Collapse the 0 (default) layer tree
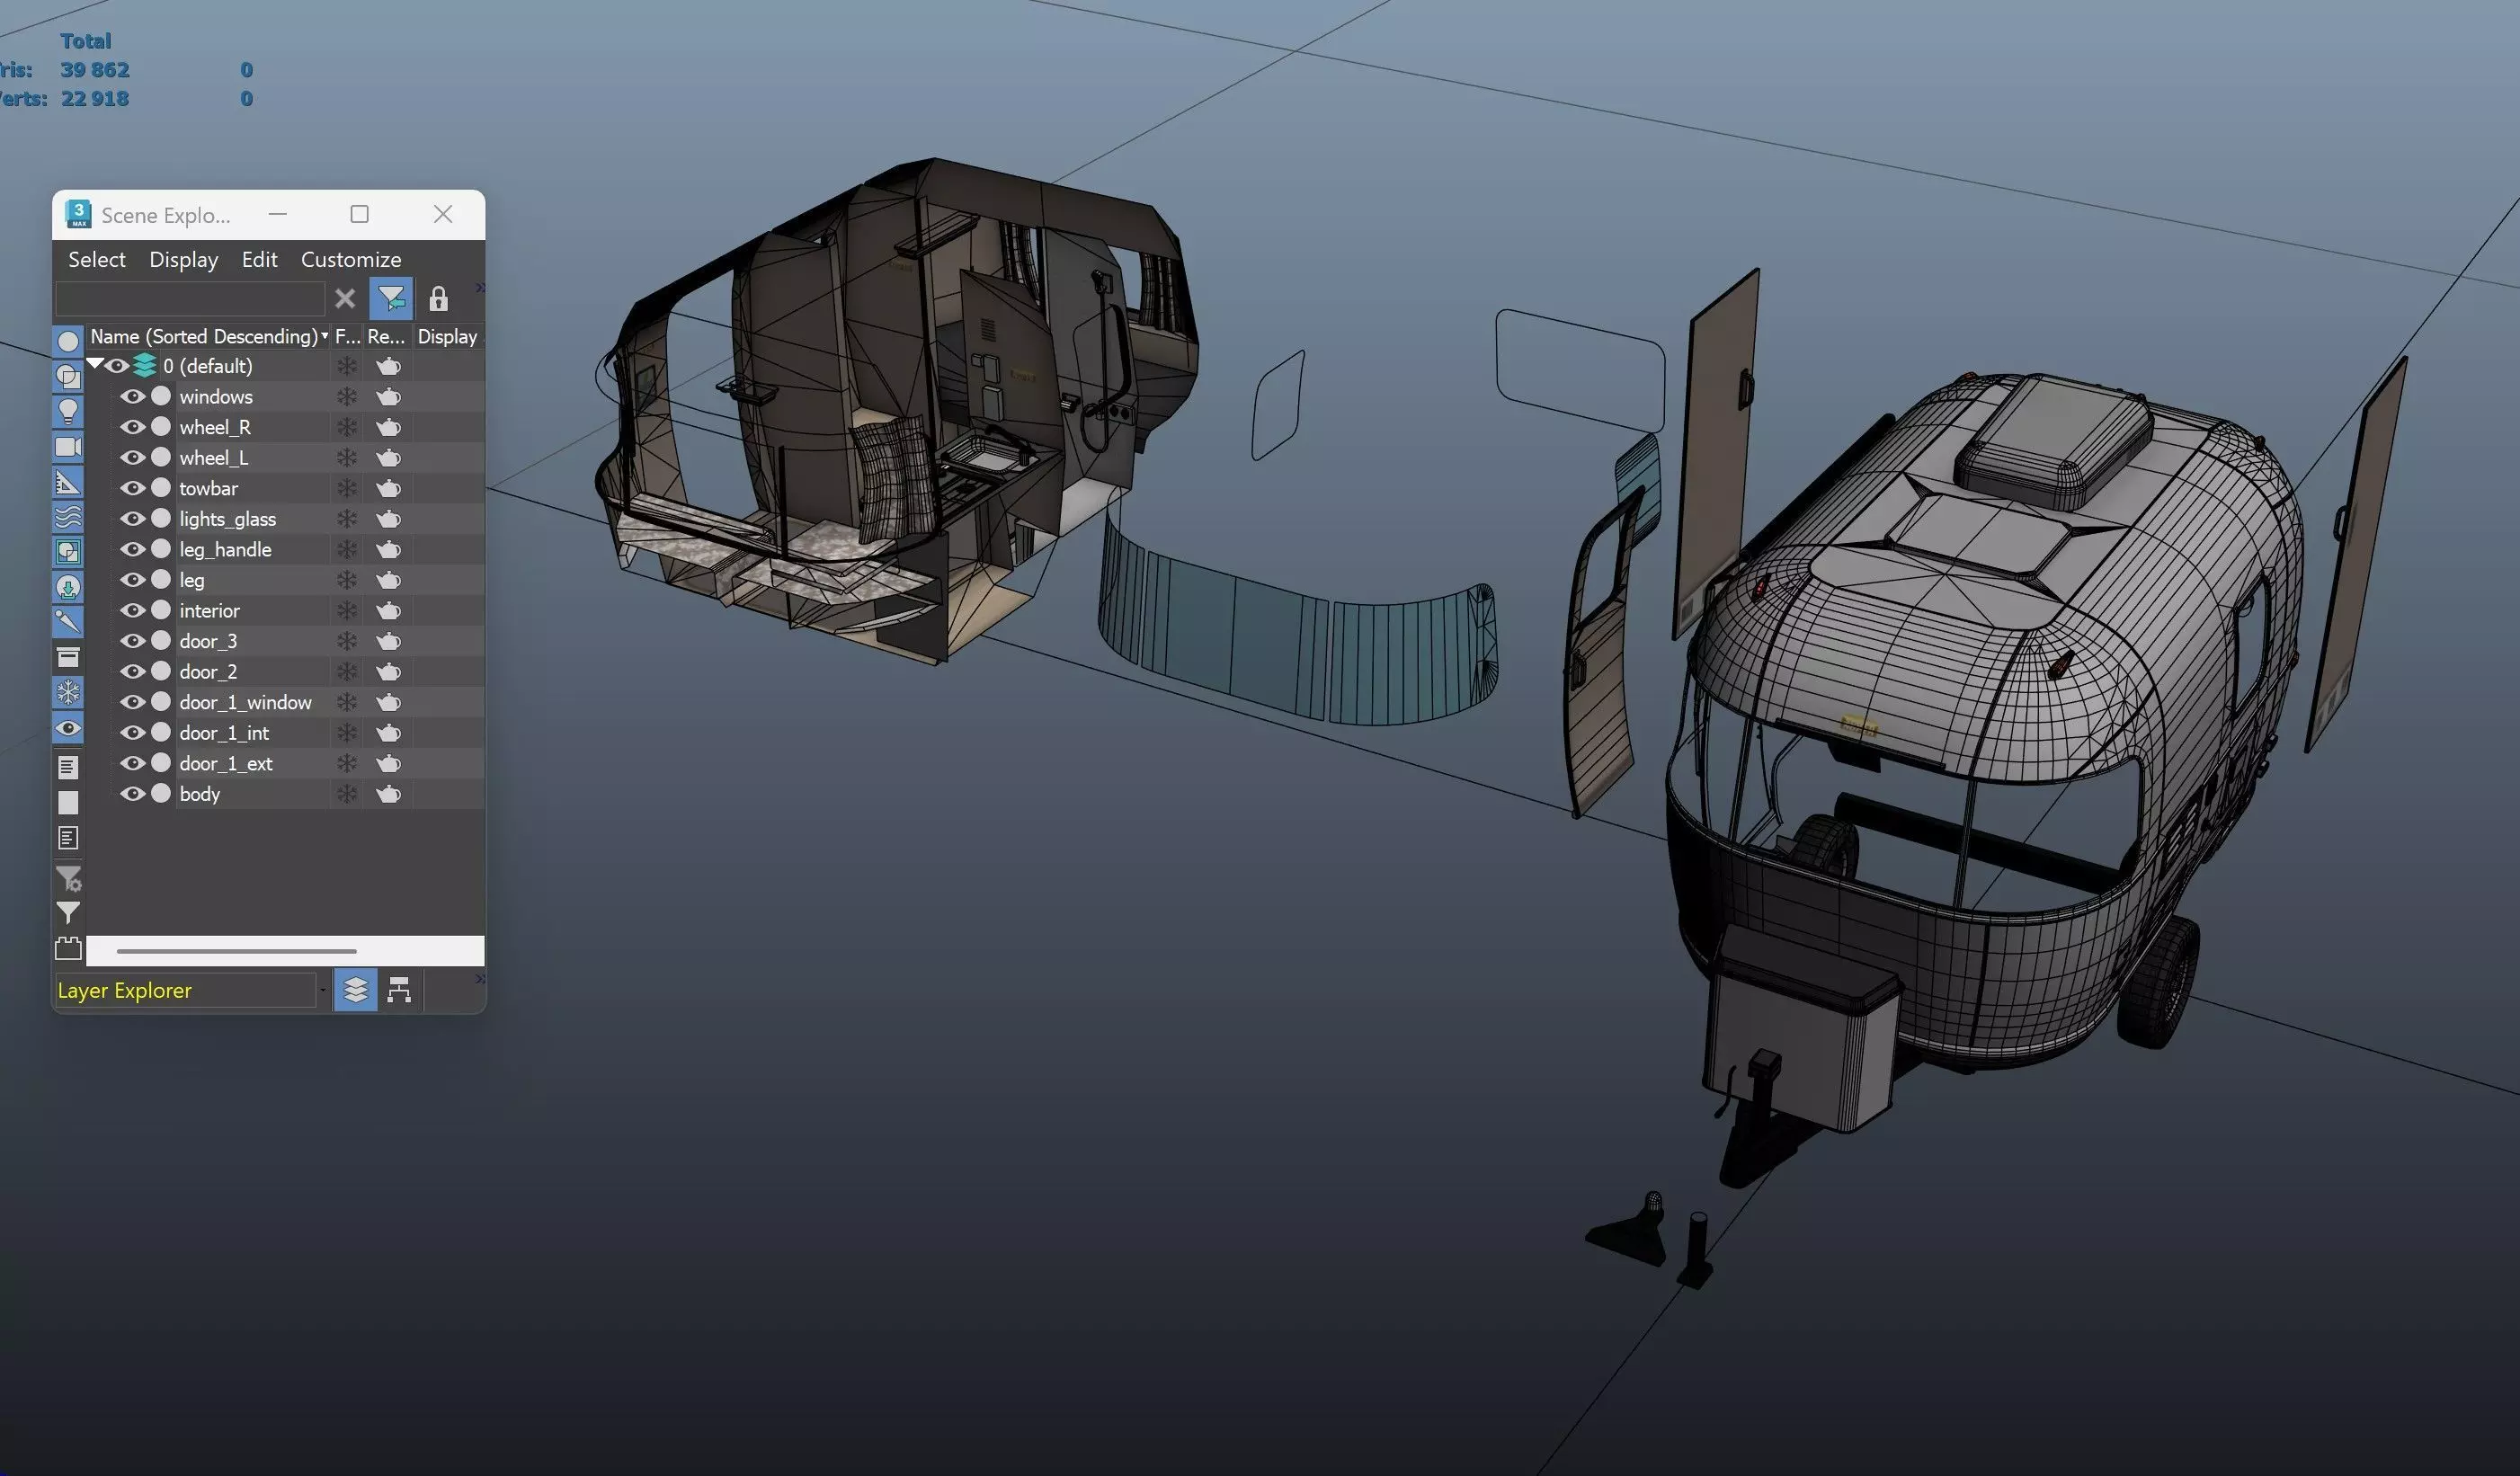 pyautogui.click(x=95, y=365)
